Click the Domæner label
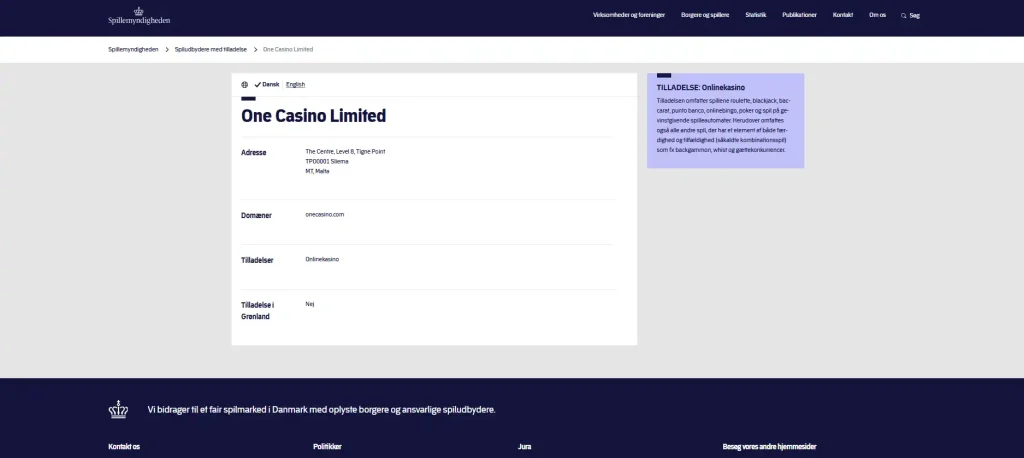 tap(256, 216)
